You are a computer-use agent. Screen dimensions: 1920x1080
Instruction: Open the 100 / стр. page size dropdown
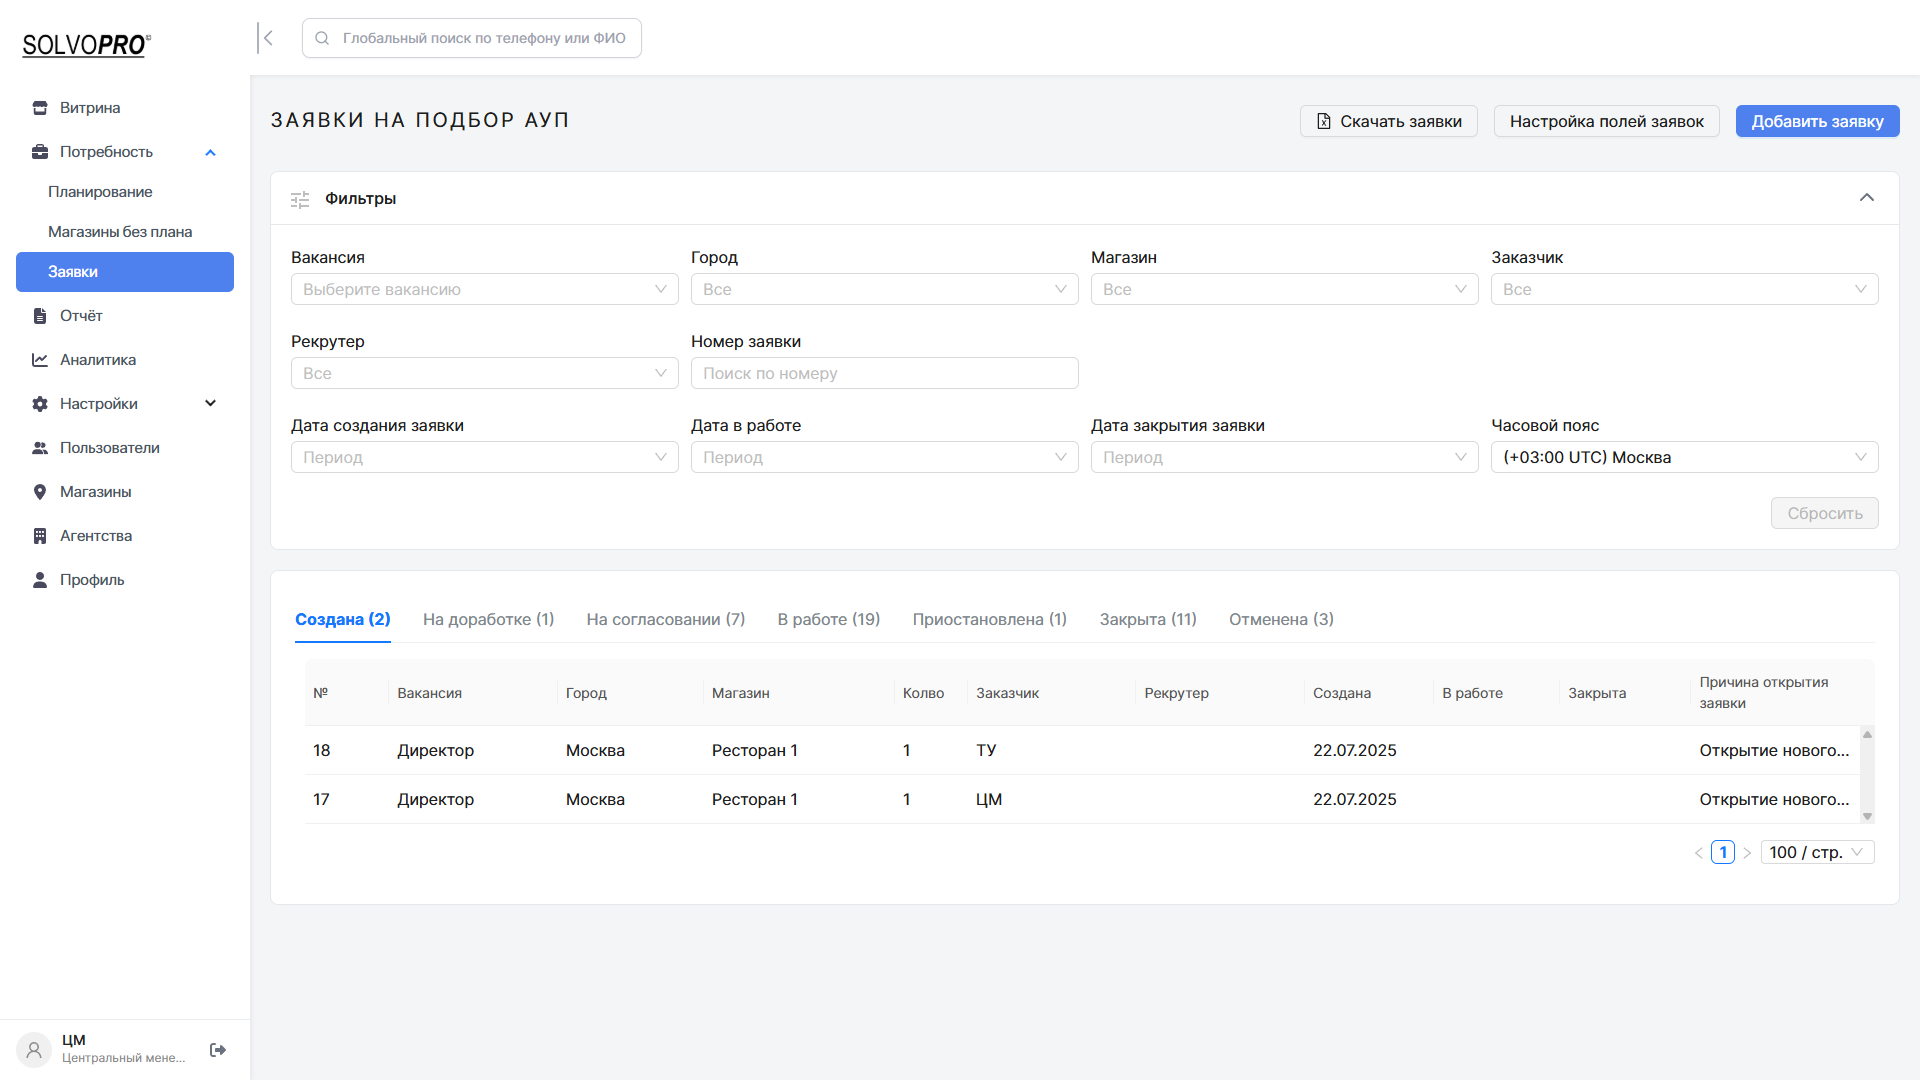(1816, 852)
